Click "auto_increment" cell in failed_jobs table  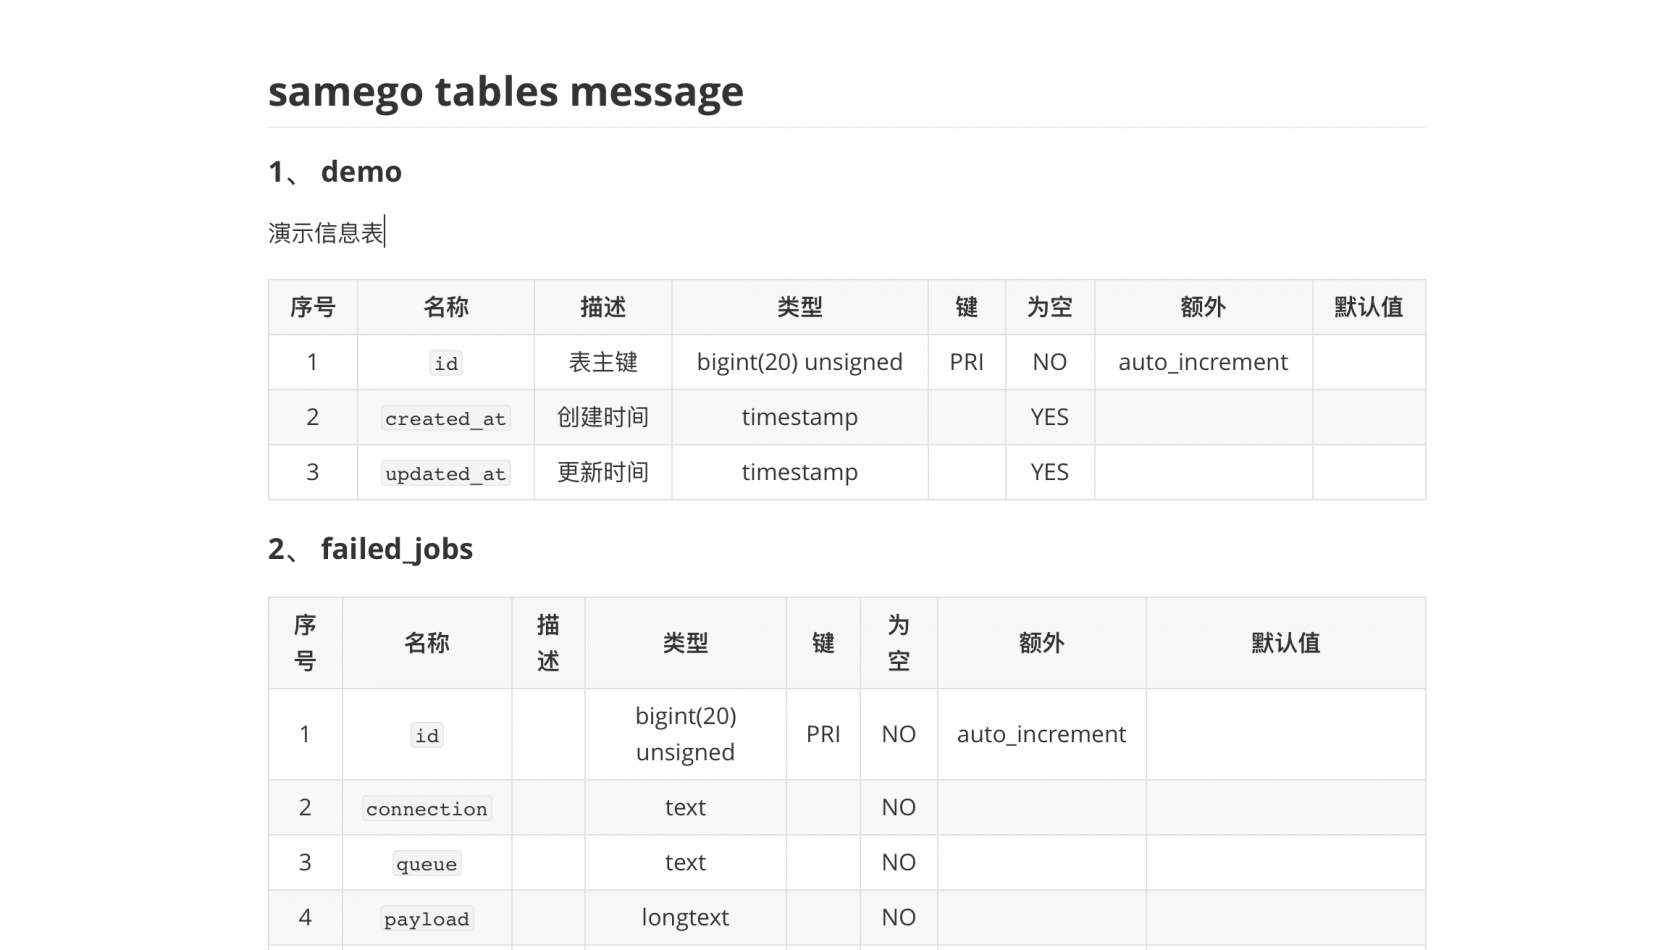(x=1041, y=734)
